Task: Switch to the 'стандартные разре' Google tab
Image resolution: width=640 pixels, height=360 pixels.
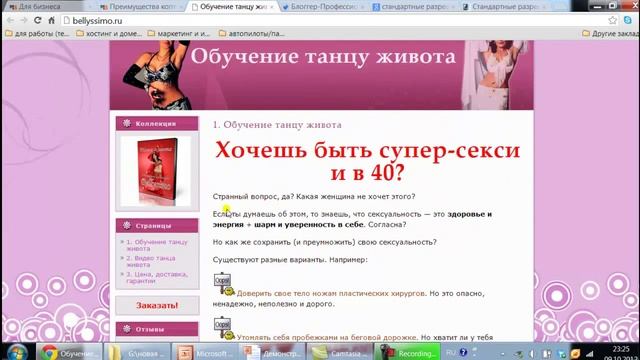Action: (414, 7)
